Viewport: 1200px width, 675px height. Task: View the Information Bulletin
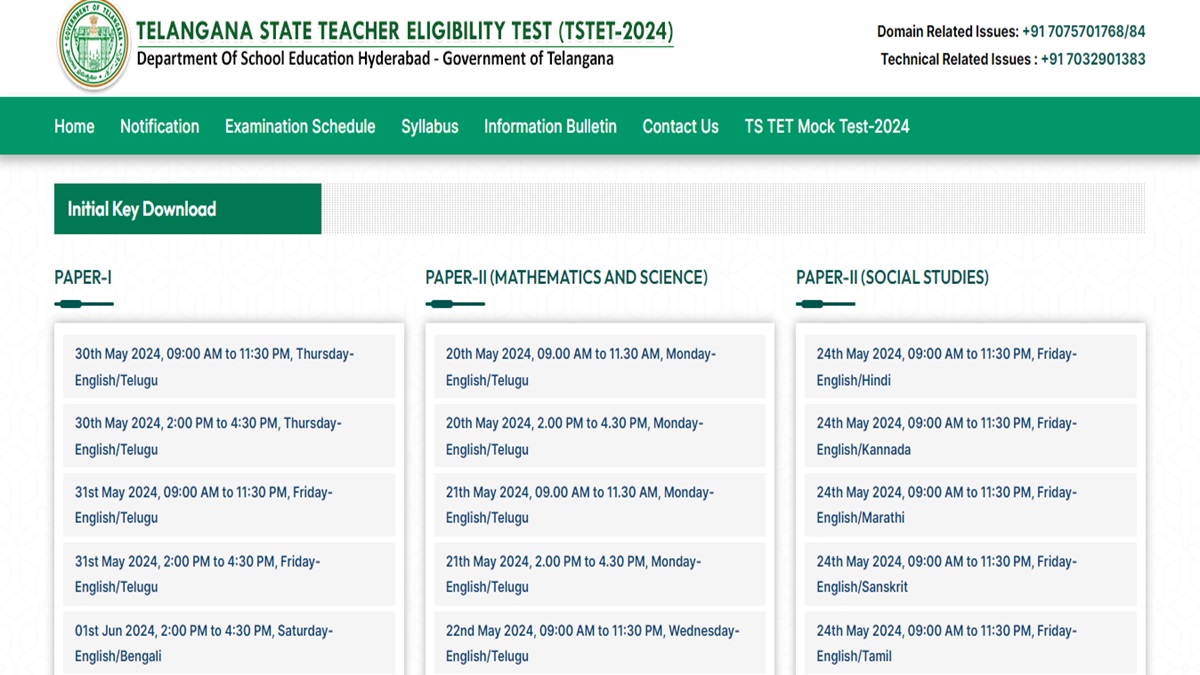coord(549,126)
